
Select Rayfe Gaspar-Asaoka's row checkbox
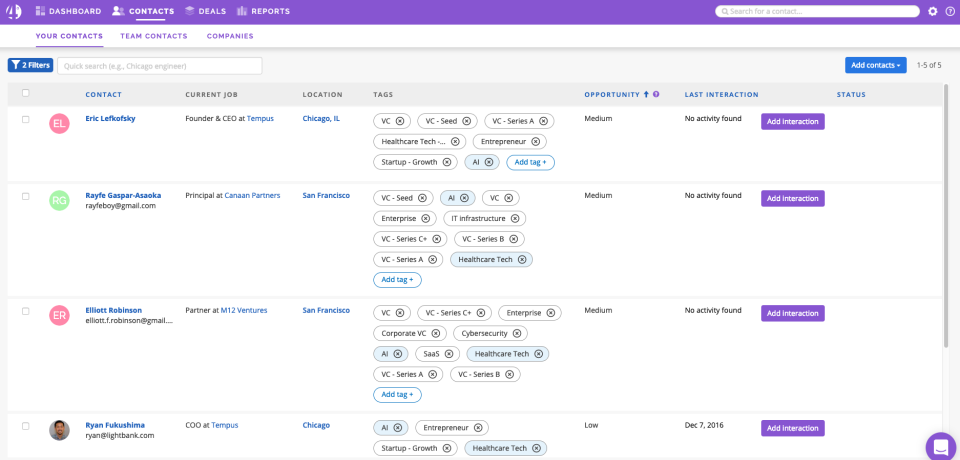click(26, 197)
